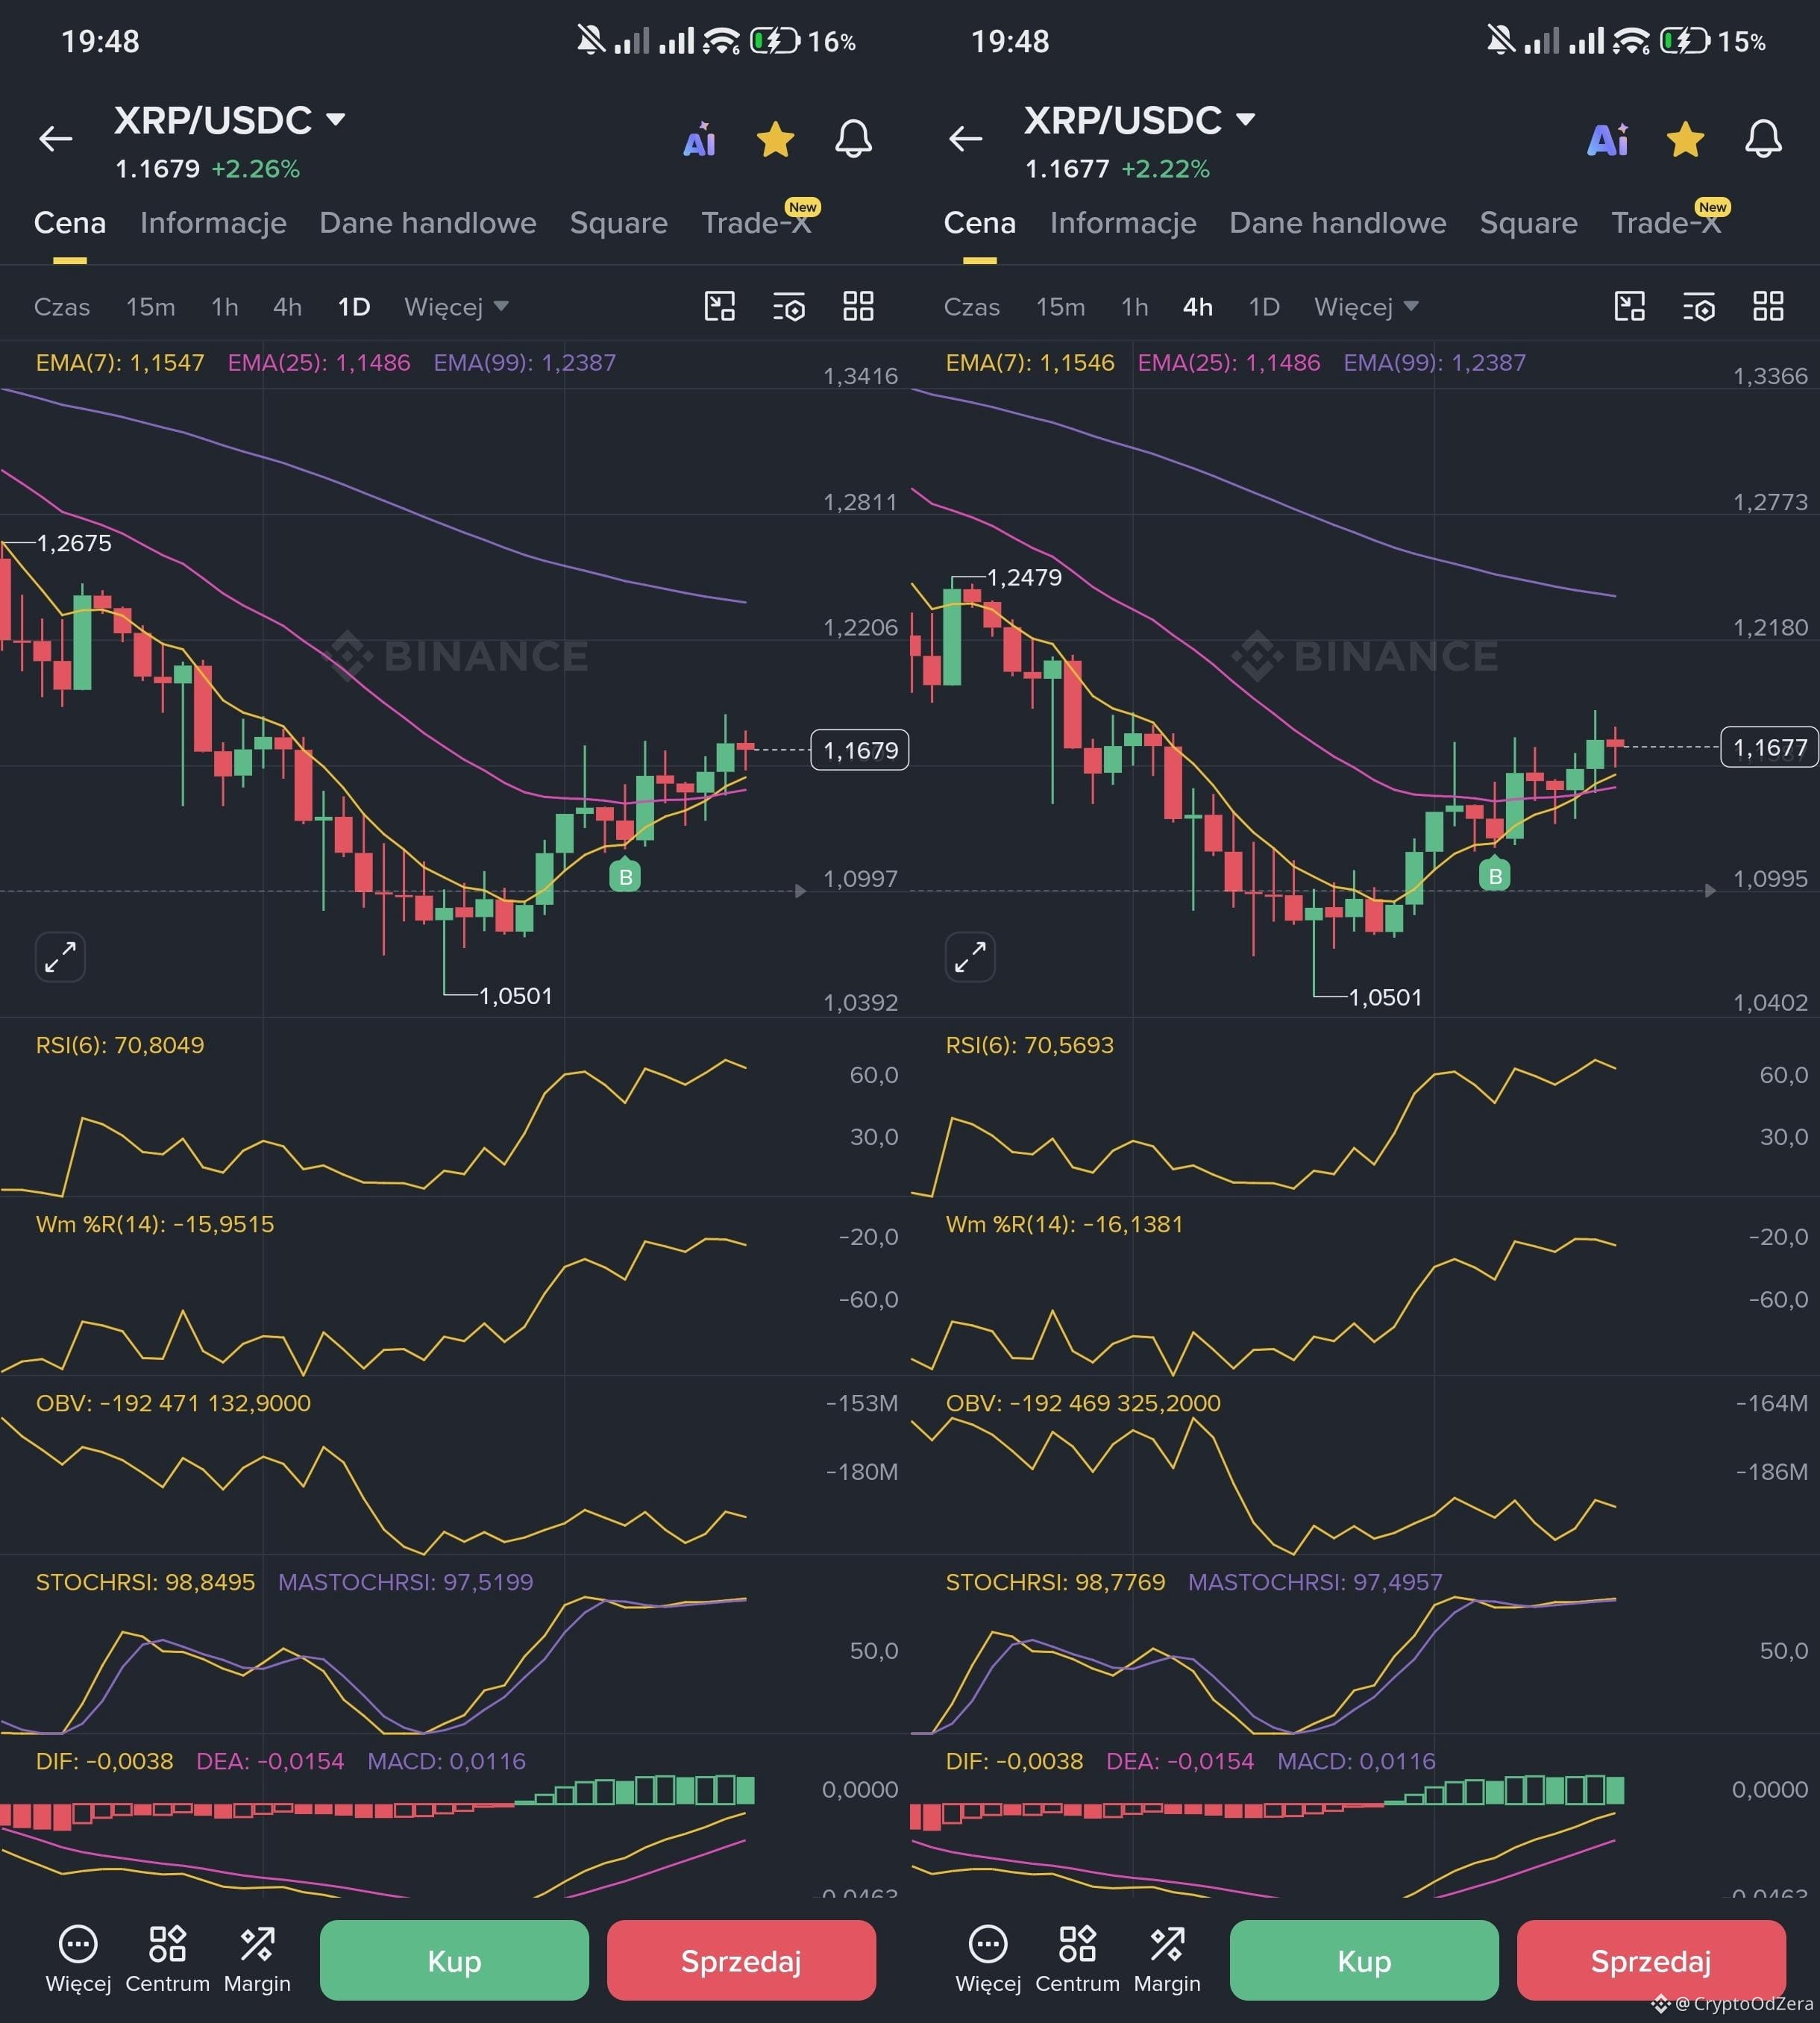Open multi-chart grid icon in right screen
The height and width of the screenshot is (2023, 1820).
(x=1768, y=306)
